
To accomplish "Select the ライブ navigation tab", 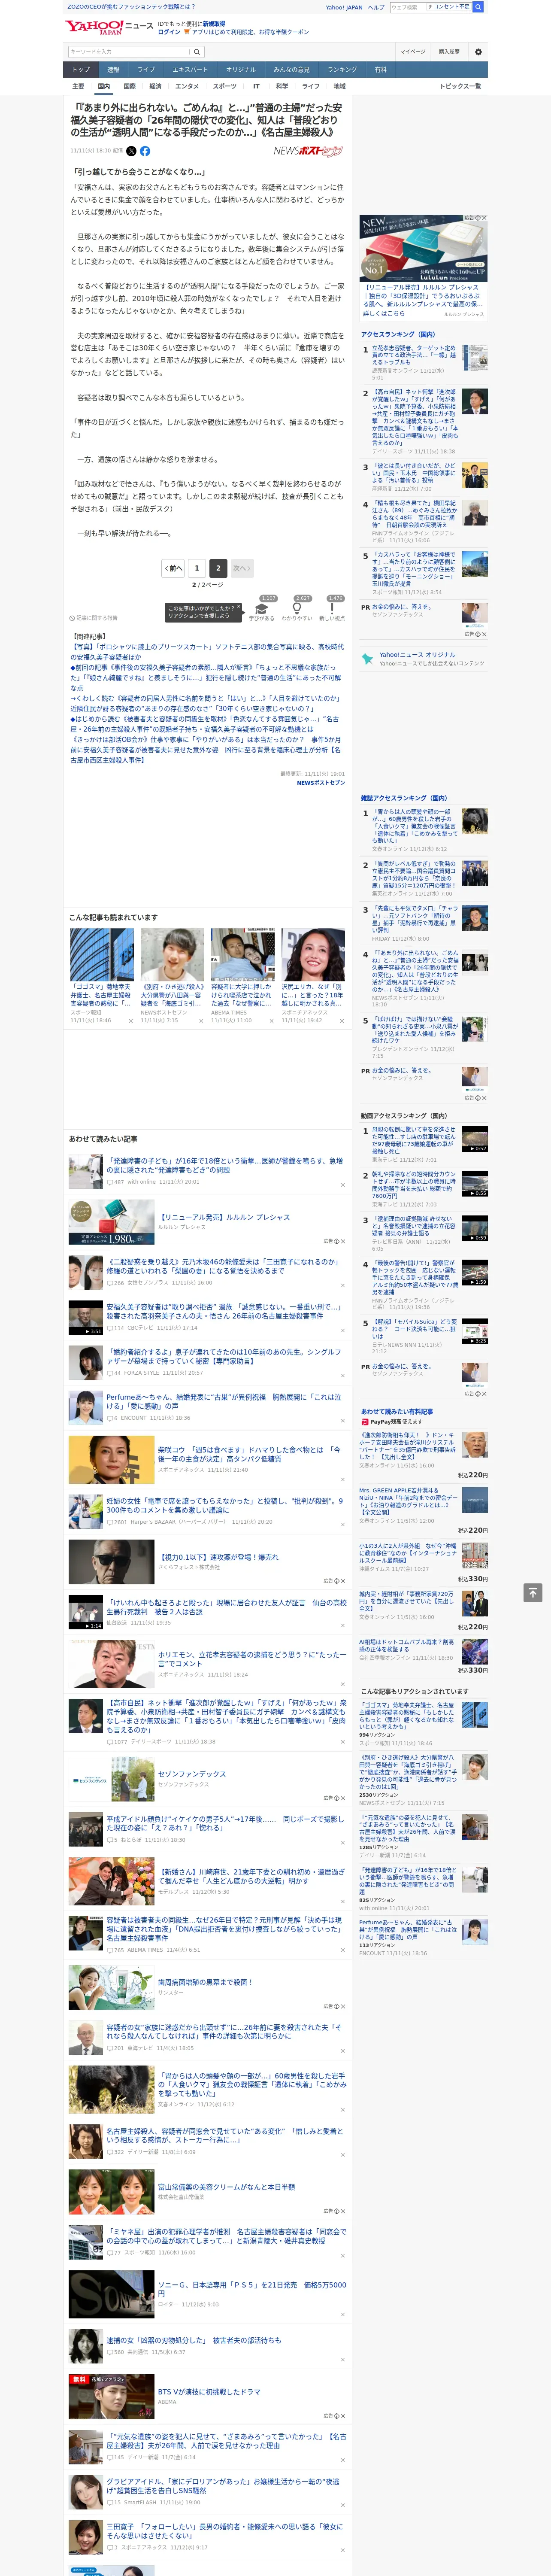I will (x=146, y=70).
